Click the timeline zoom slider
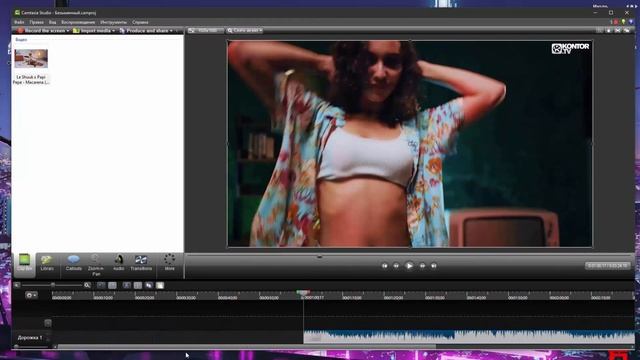This screenshot has width=640, height=360. [52, 285]
